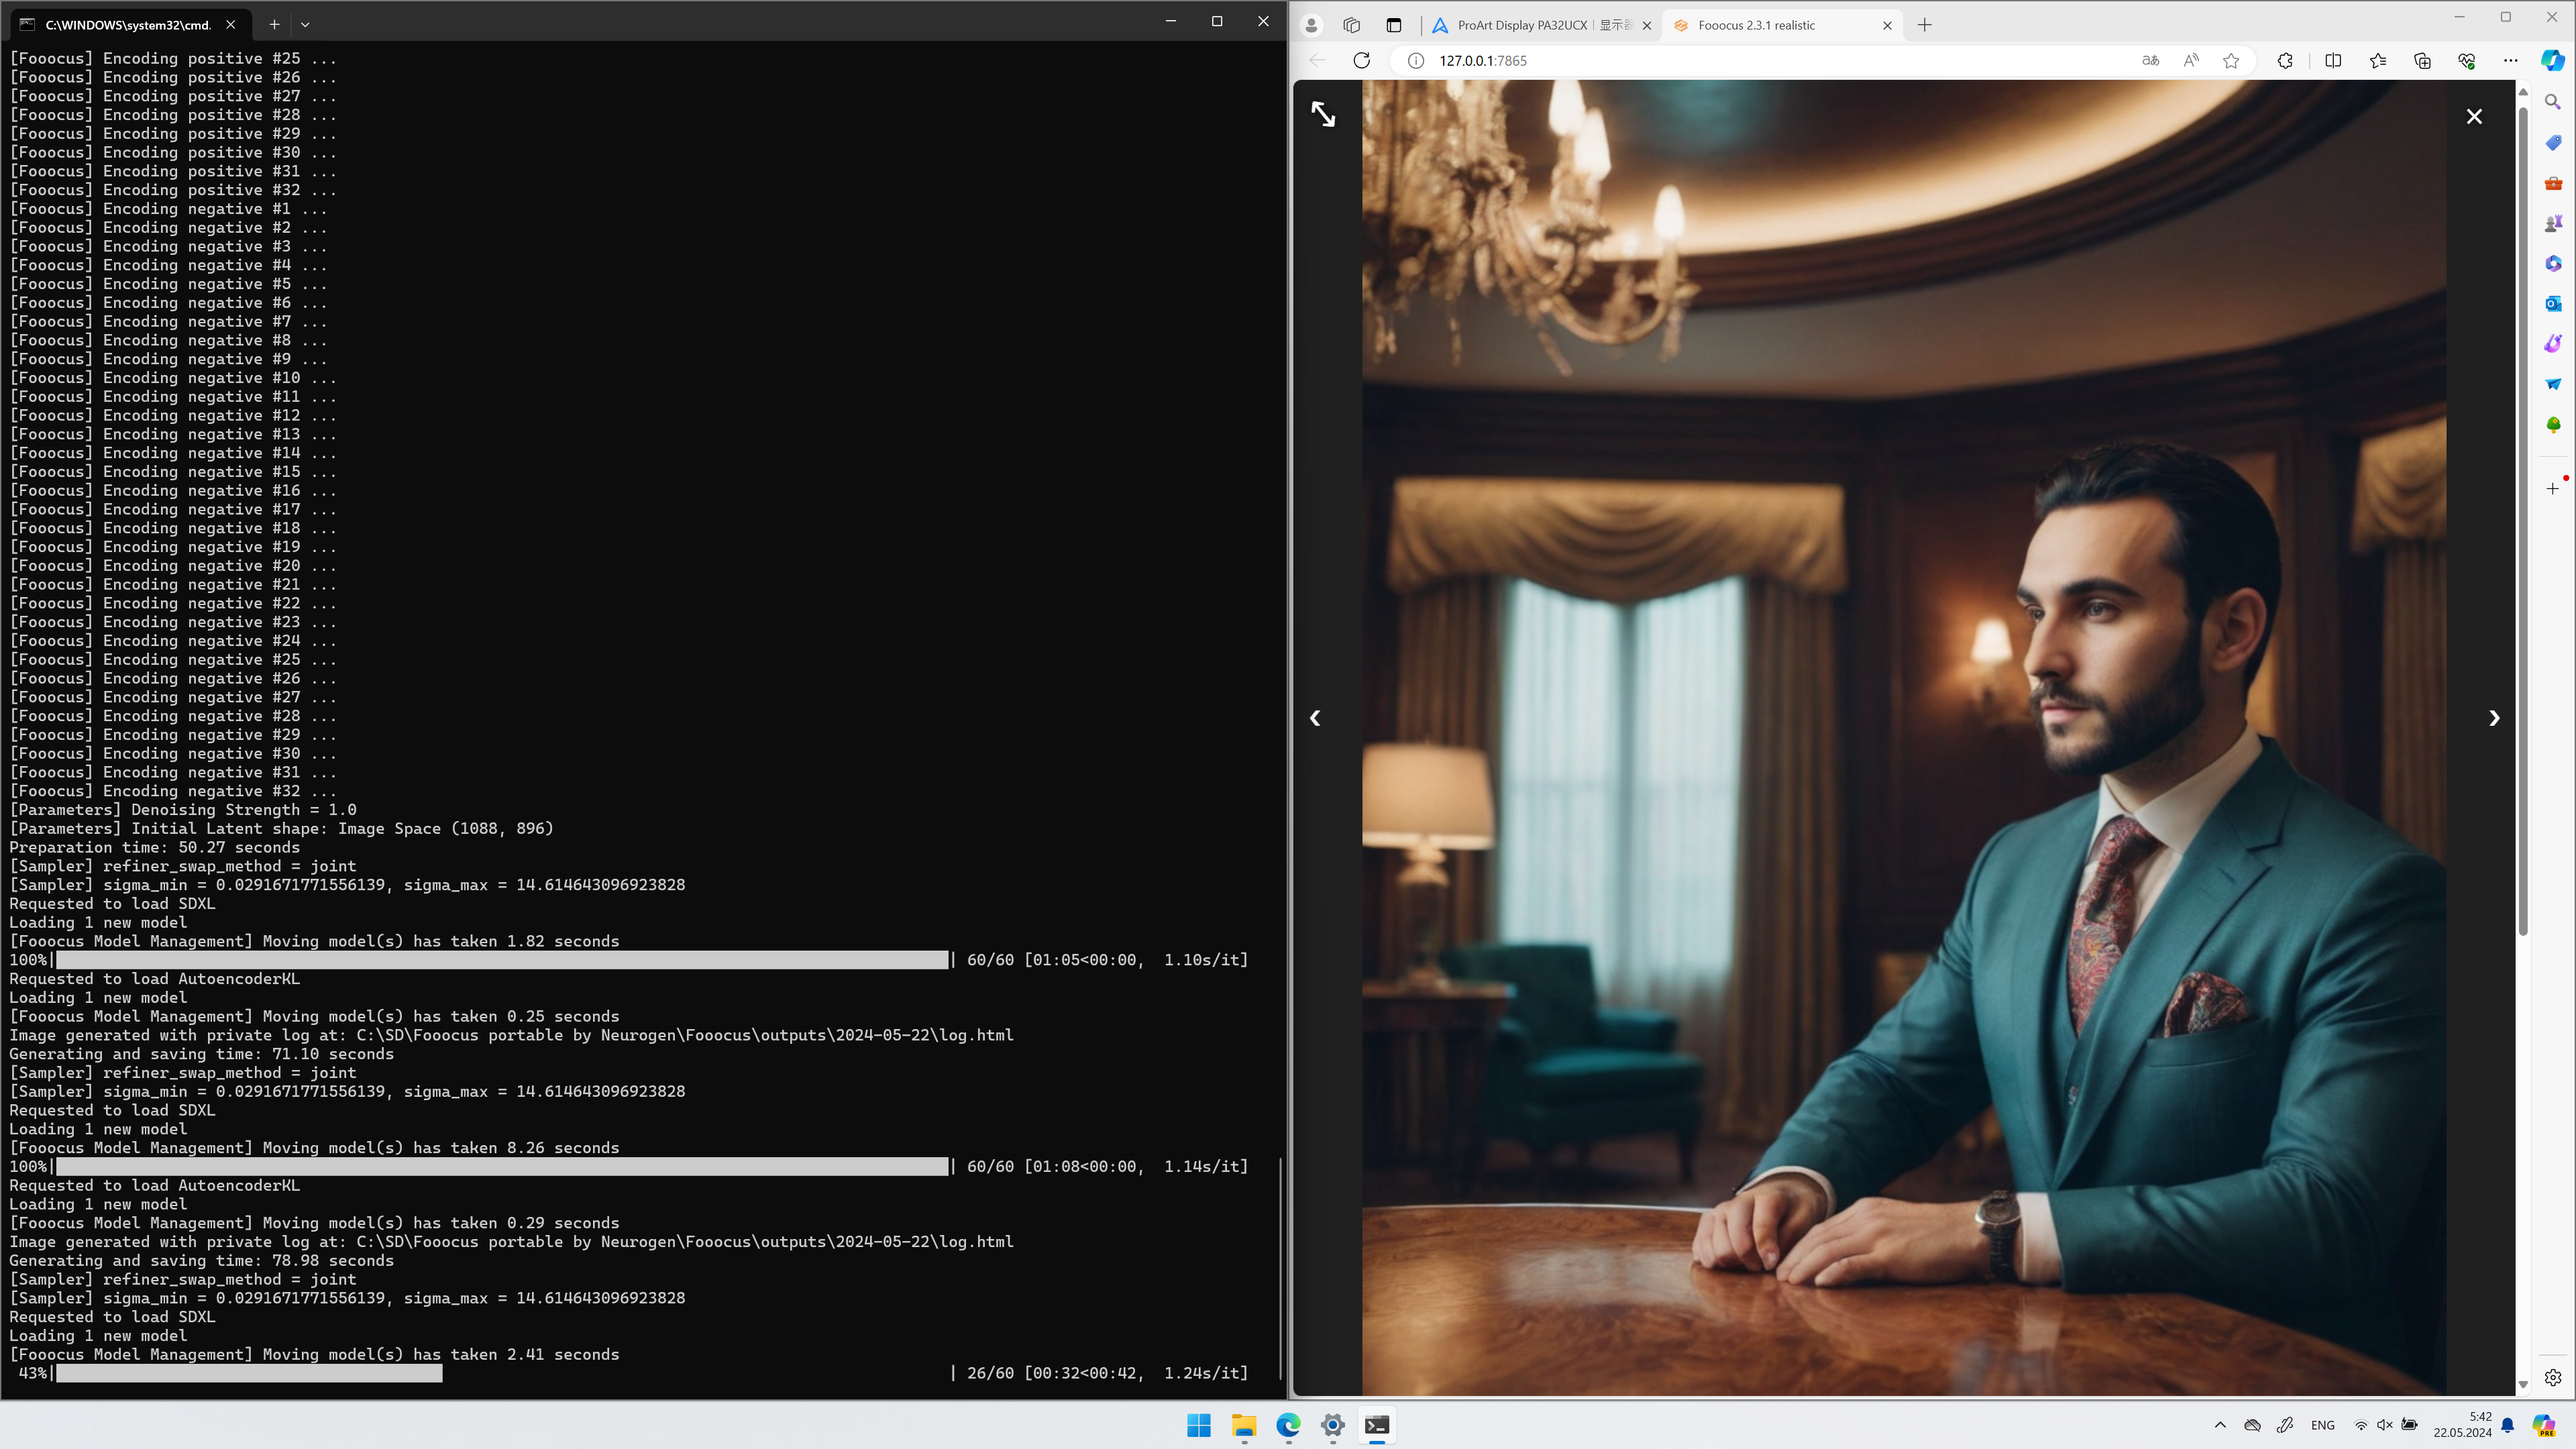Image resolution: width=2576 pixels, height=1449 pixels.
Task: Open the taskbar clock showing 5:42
Action: (2462, 1425)
